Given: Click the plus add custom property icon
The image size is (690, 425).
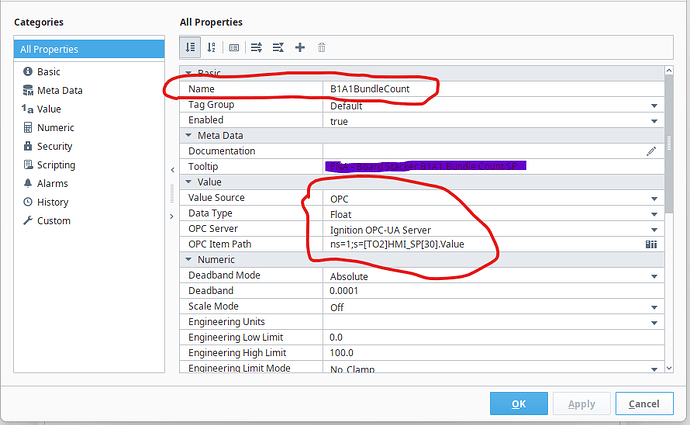Looking at the screenshot, I should point(300,48).
